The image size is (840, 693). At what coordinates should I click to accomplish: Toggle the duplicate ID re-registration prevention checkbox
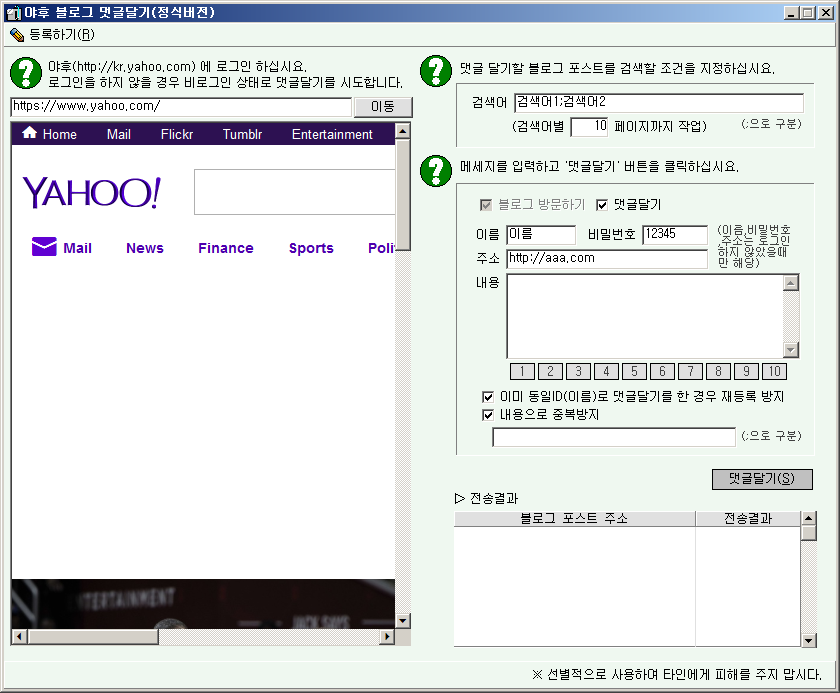[x=488, y=396]
